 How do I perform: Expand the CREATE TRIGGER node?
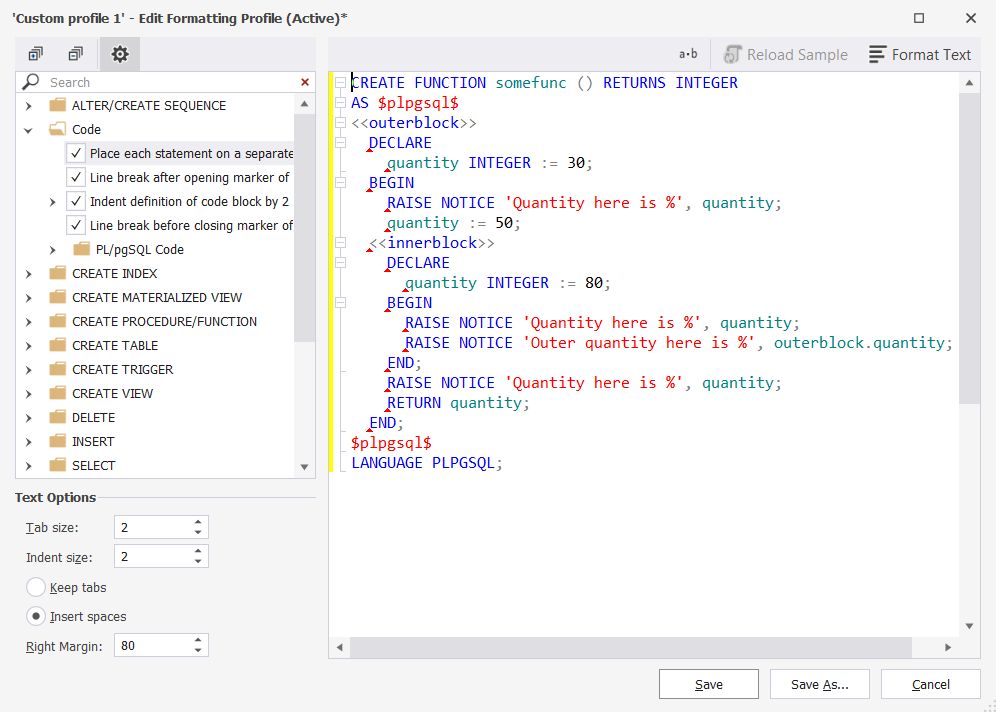(29, 370)
